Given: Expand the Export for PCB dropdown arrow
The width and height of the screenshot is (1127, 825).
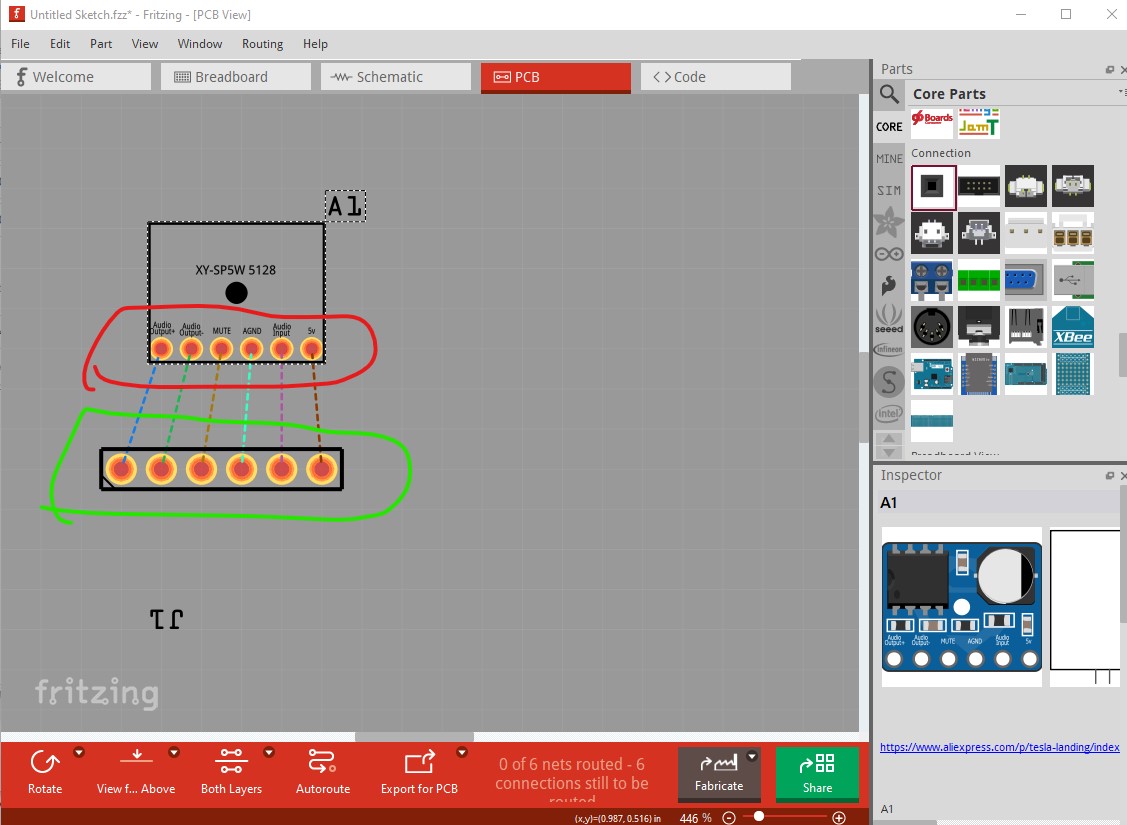Looking at the screenshot, I should [462, 753].
